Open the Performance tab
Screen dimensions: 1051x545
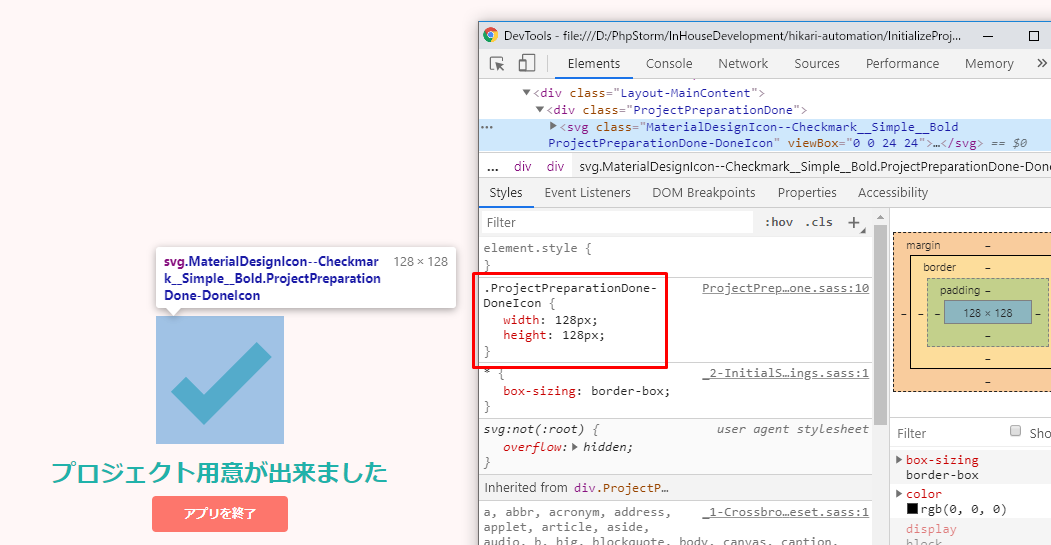[902, 64]
